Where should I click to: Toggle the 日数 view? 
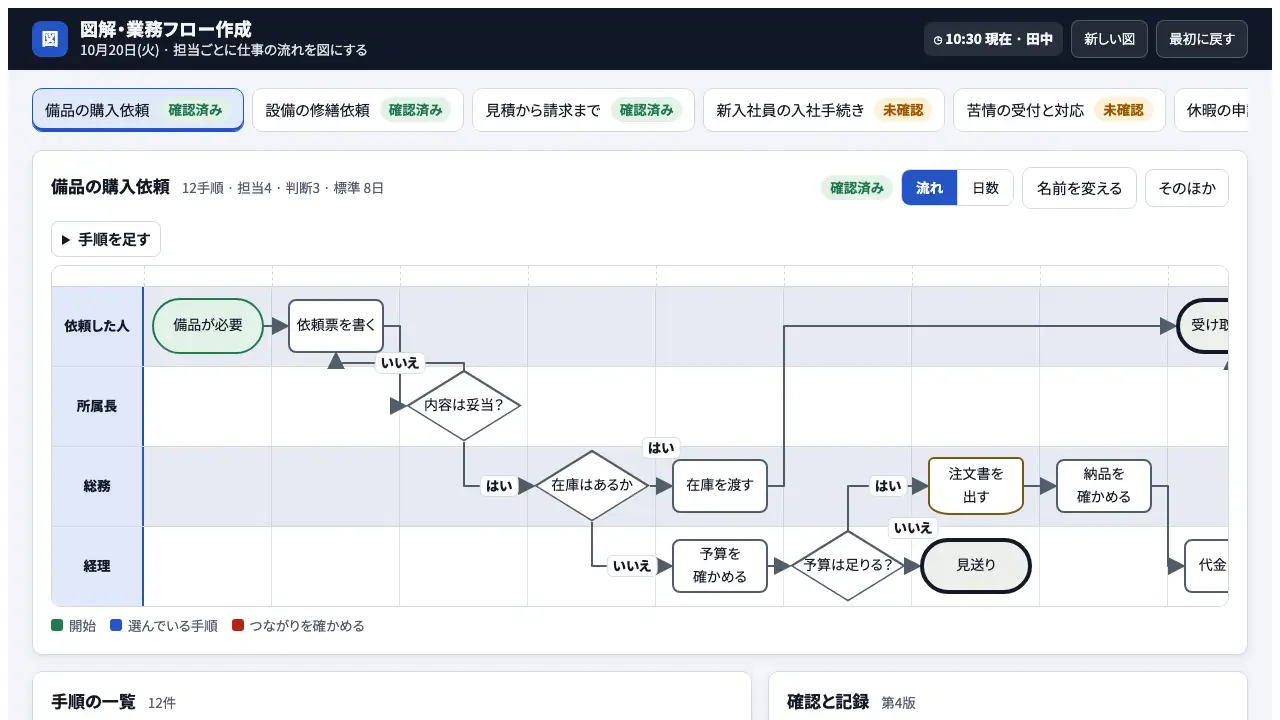(x=986, y=188)
